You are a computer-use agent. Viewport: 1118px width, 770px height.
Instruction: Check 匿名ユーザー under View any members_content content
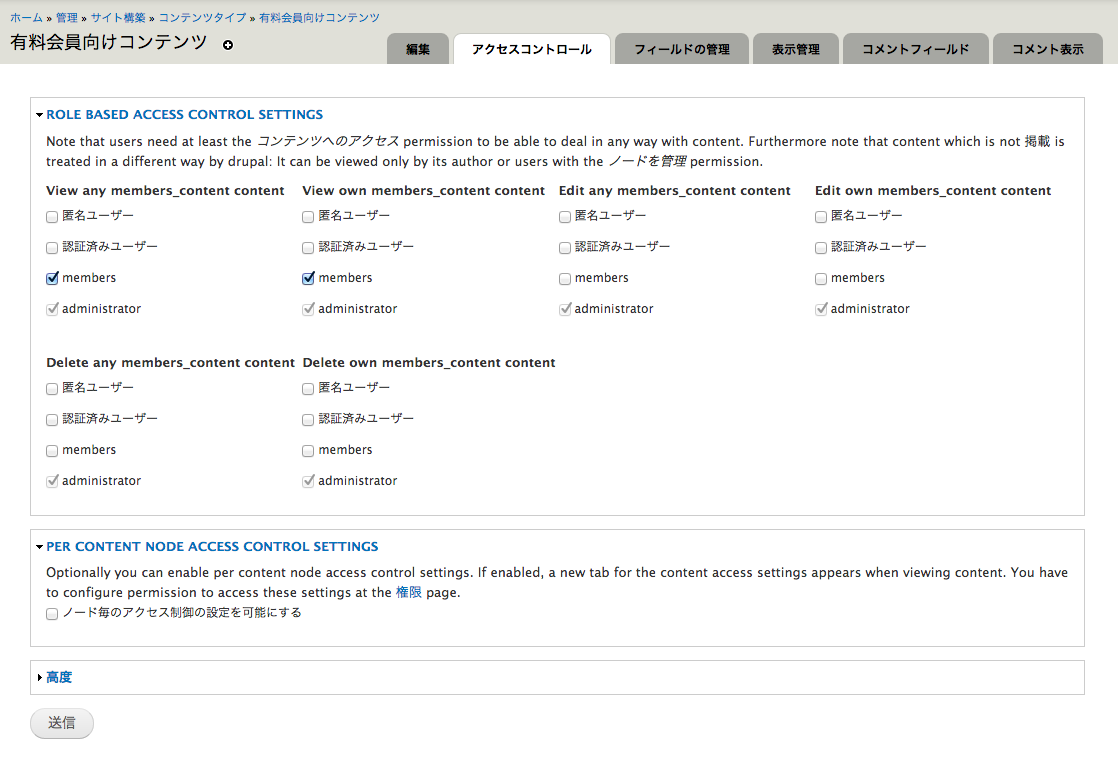pyautogui.click(x=51, y=216)
